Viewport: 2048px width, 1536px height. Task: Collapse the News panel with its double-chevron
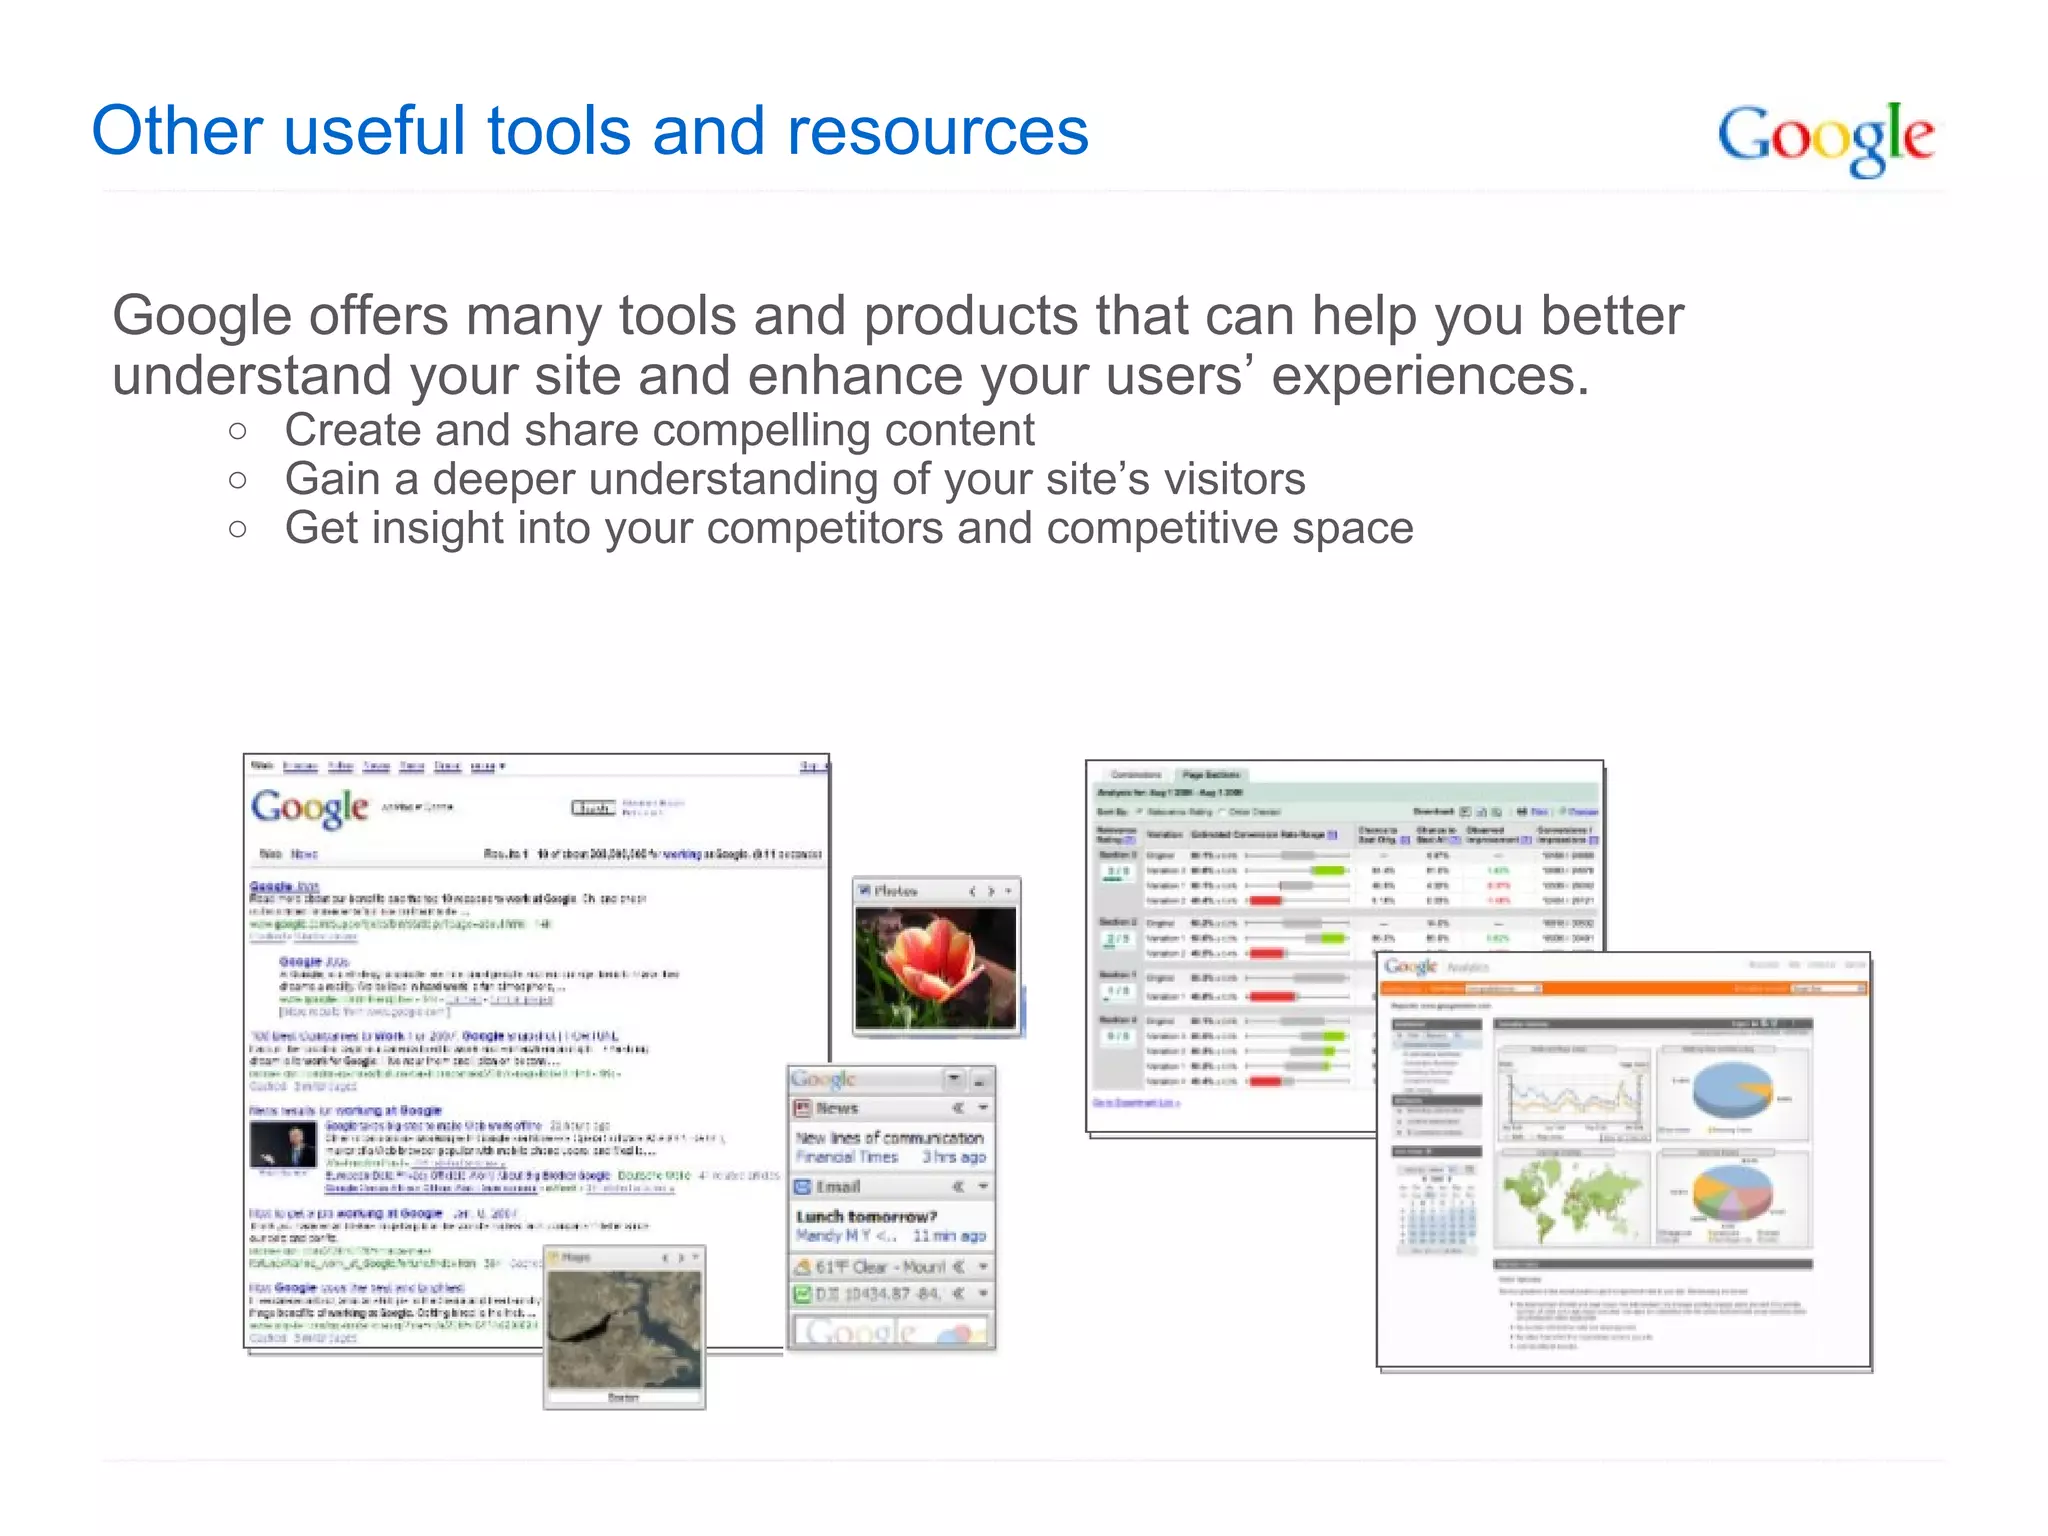[x=958, y=1108]
